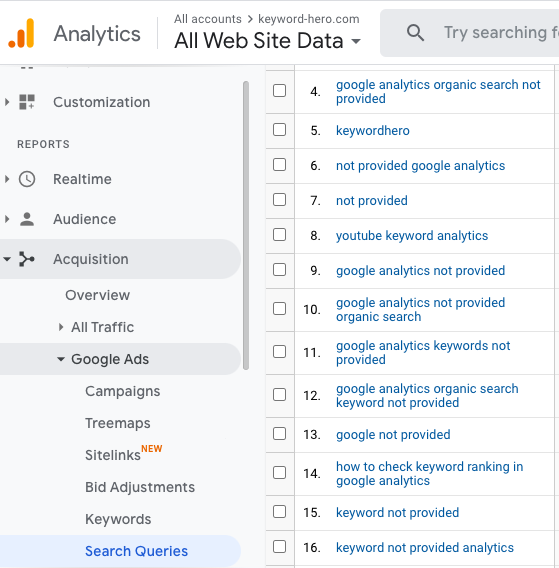The width and height of the screenshot is (559, 568).
Task: Open the 'google not provided' query link
Action: [x=393, y=434]
